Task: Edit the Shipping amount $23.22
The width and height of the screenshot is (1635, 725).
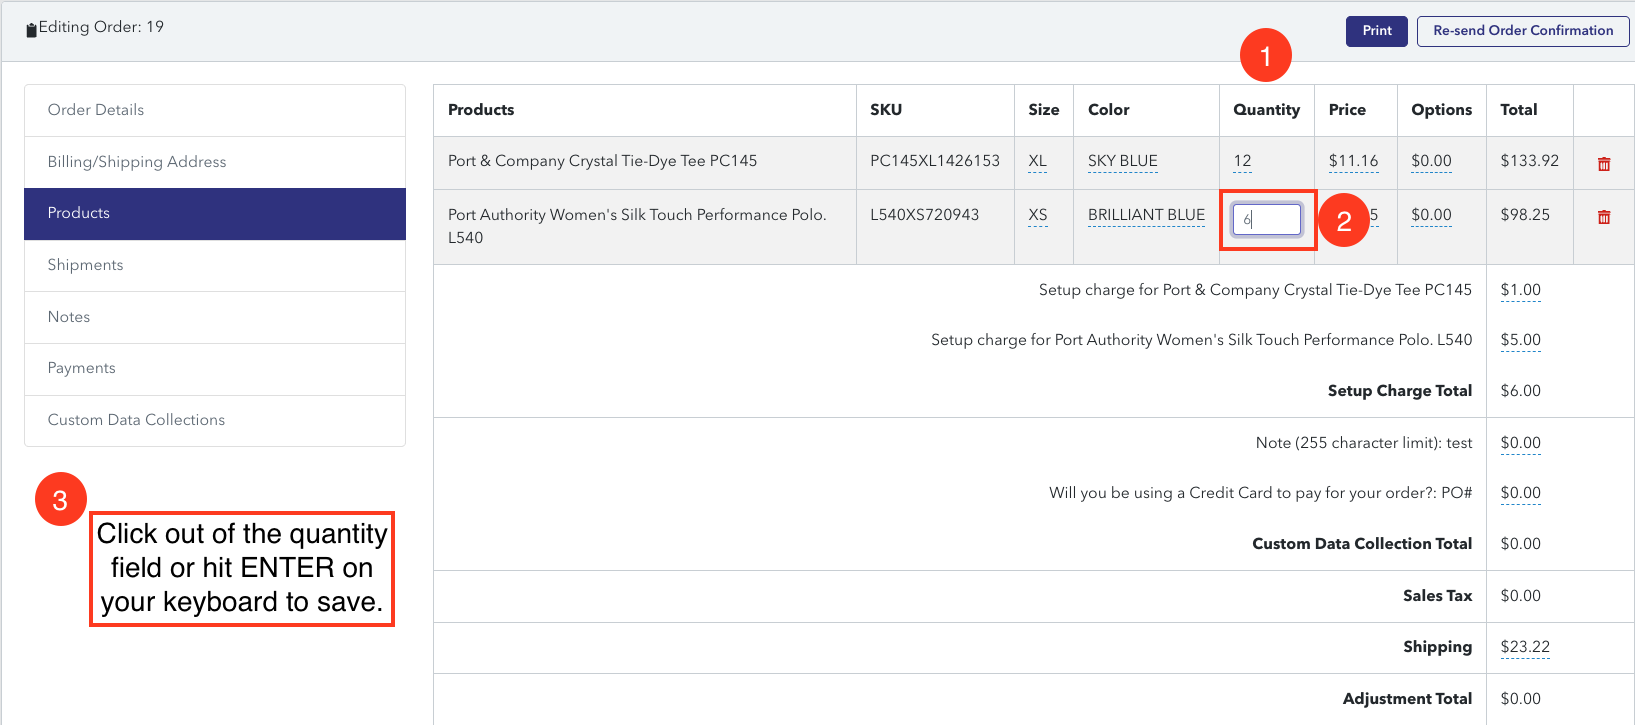Action: (1525, 647)
